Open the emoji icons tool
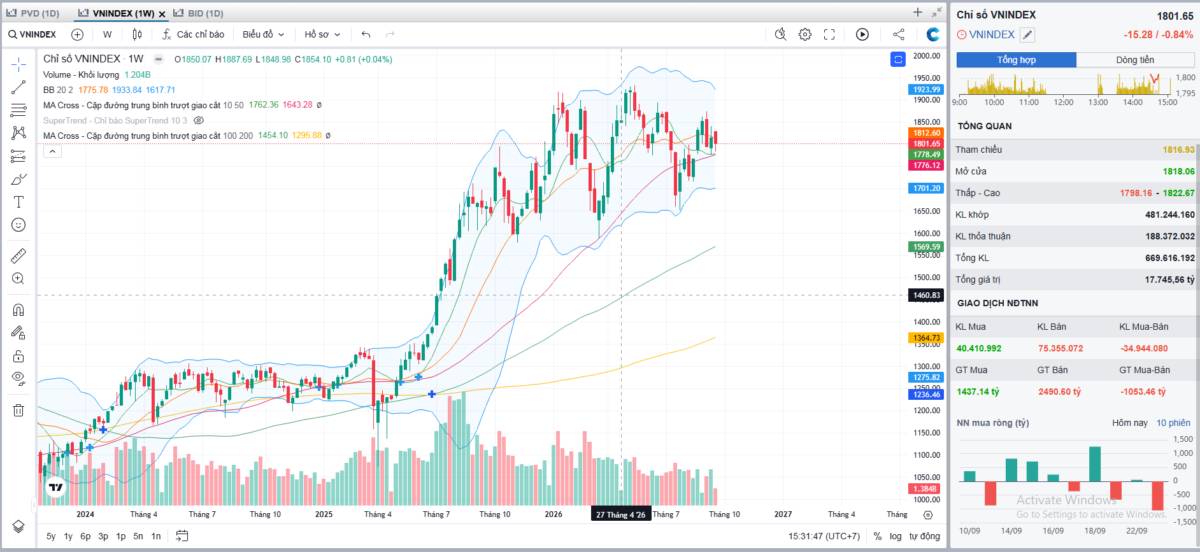 pyautogui.click(x=18, y=225)
